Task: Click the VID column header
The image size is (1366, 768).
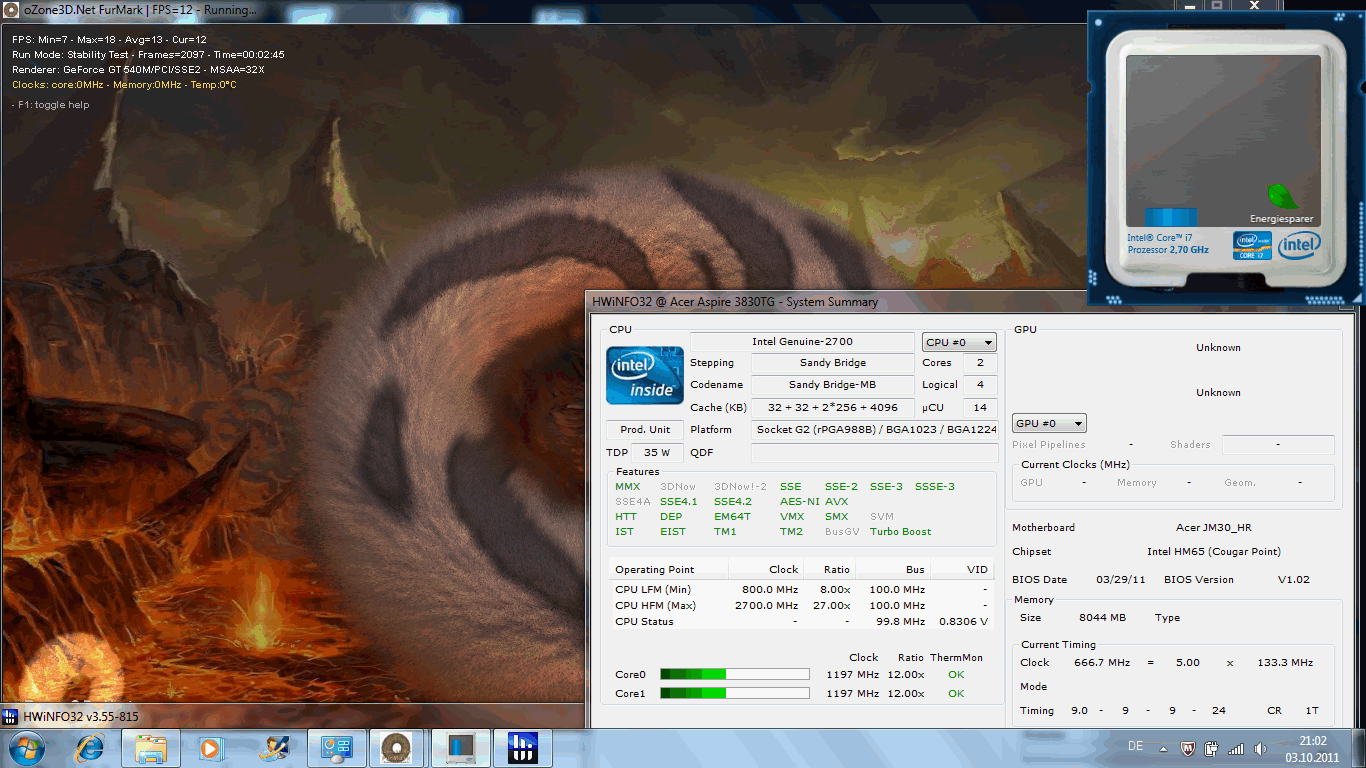Action: pos(962,569)
